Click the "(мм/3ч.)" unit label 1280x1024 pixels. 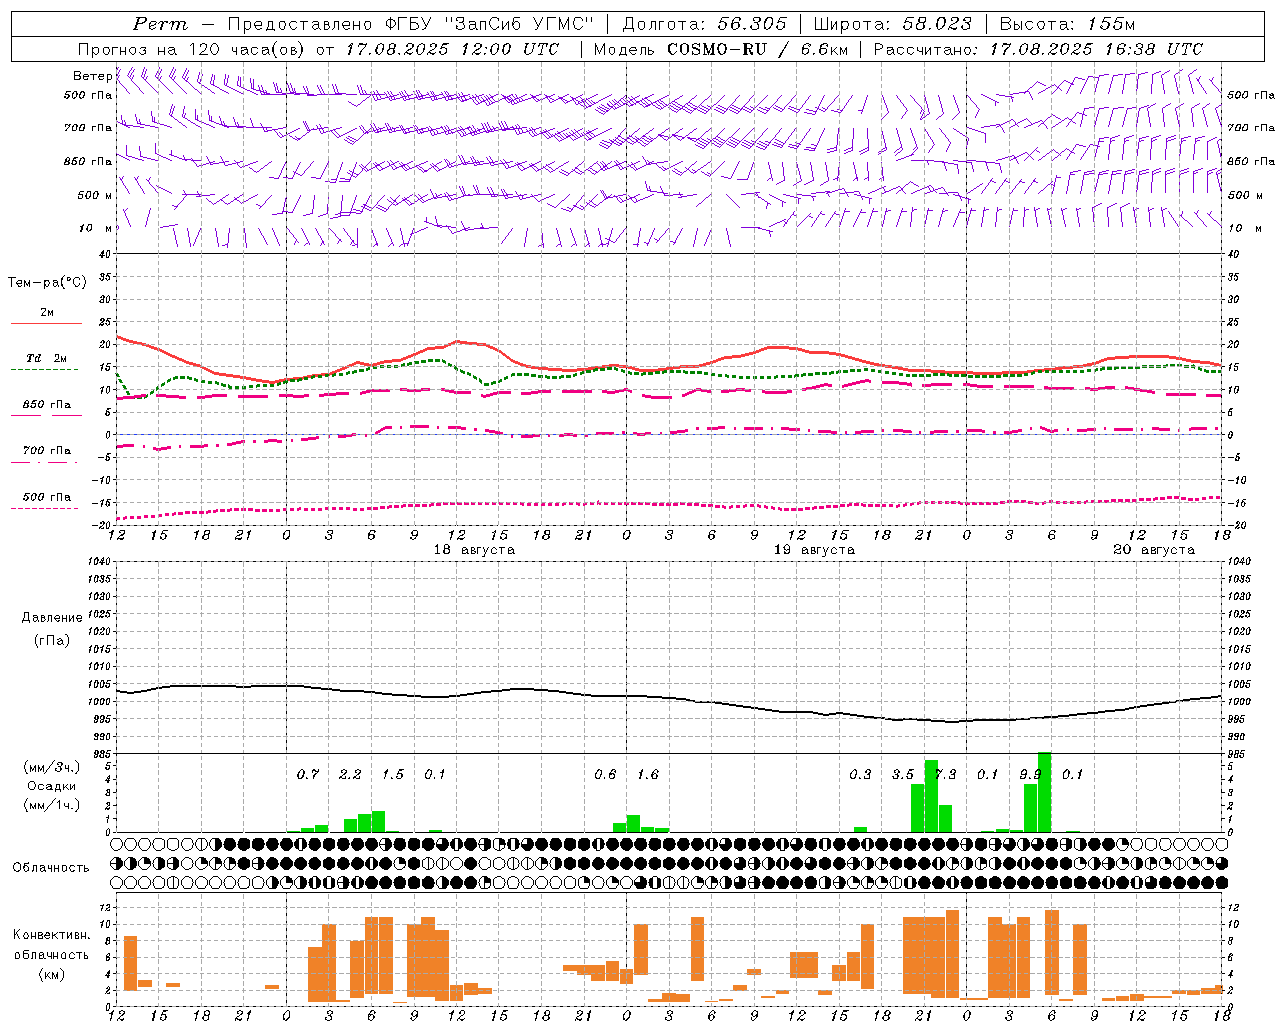click(51, 768)
